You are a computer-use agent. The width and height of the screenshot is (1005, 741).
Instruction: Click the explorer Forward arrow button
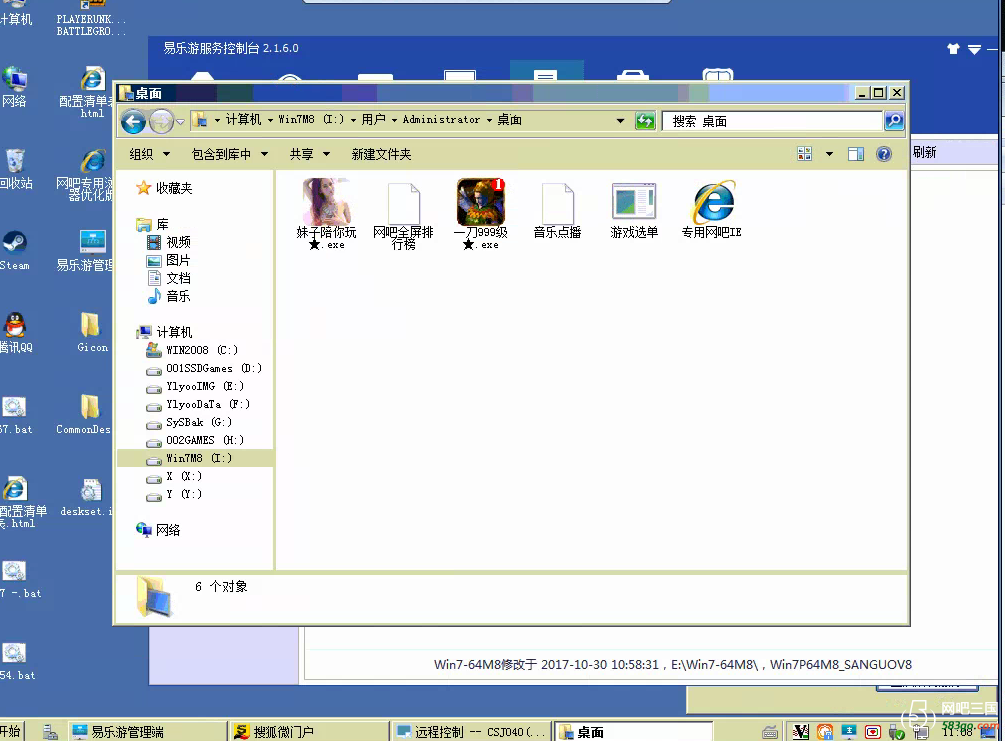[161, 121]
